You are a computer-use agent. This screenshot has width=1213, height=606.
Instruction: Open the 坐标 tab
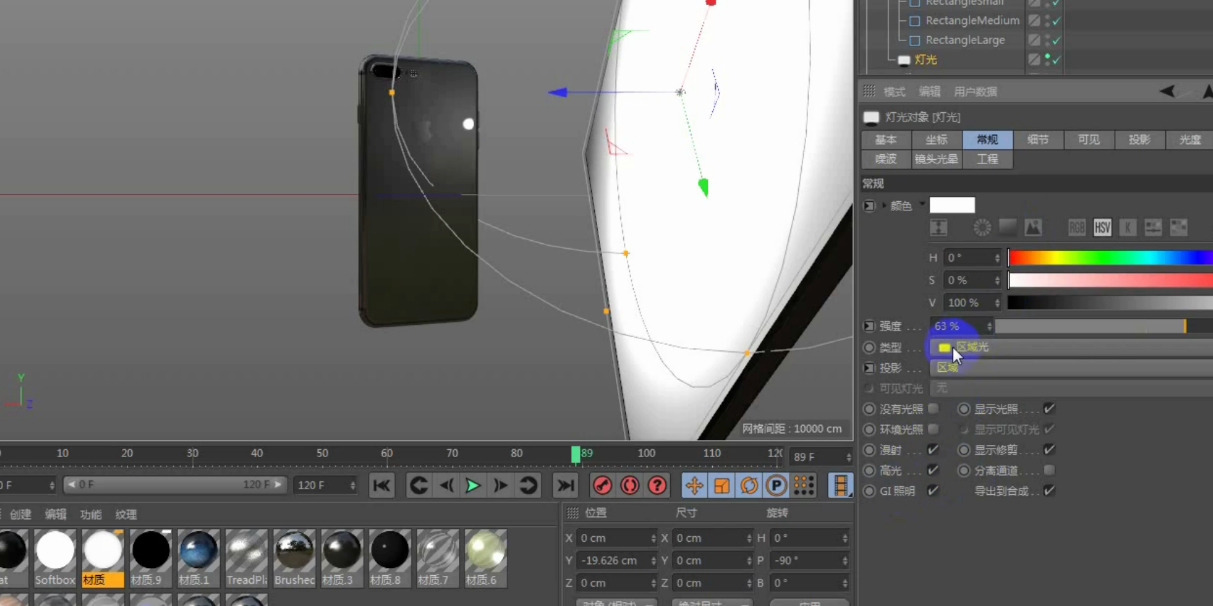tap(937, 140)
